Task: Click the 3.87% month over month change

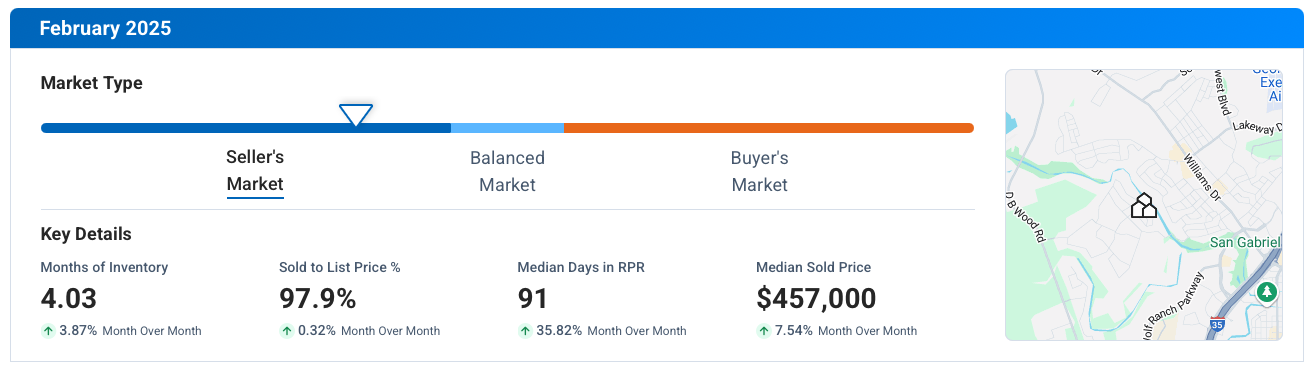Action: click(x=78, y=331)
